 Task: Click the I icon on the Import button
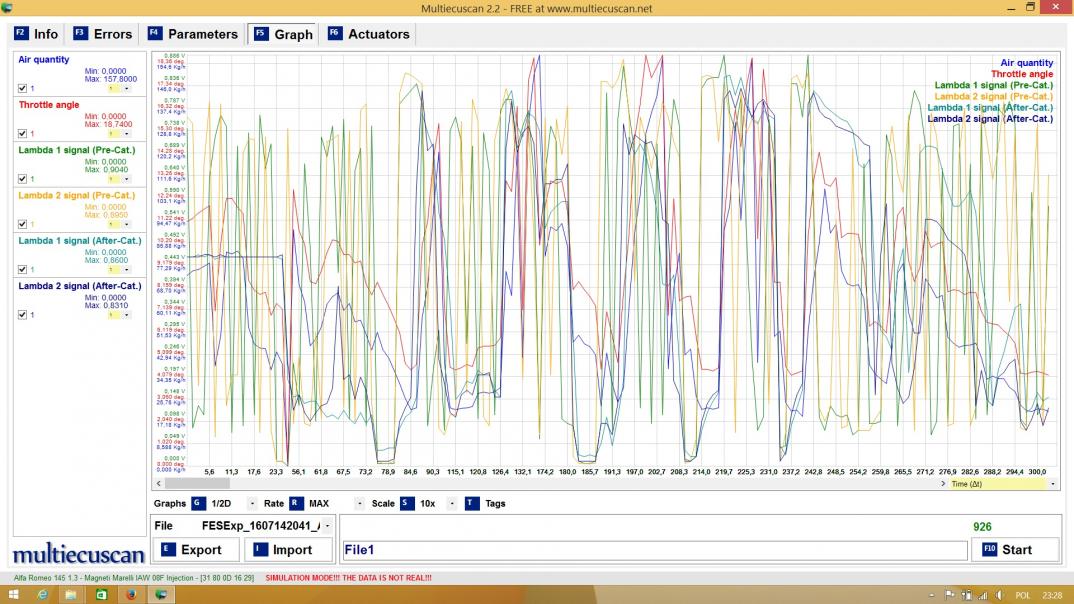pyautogui.click(x=260, y=549)
